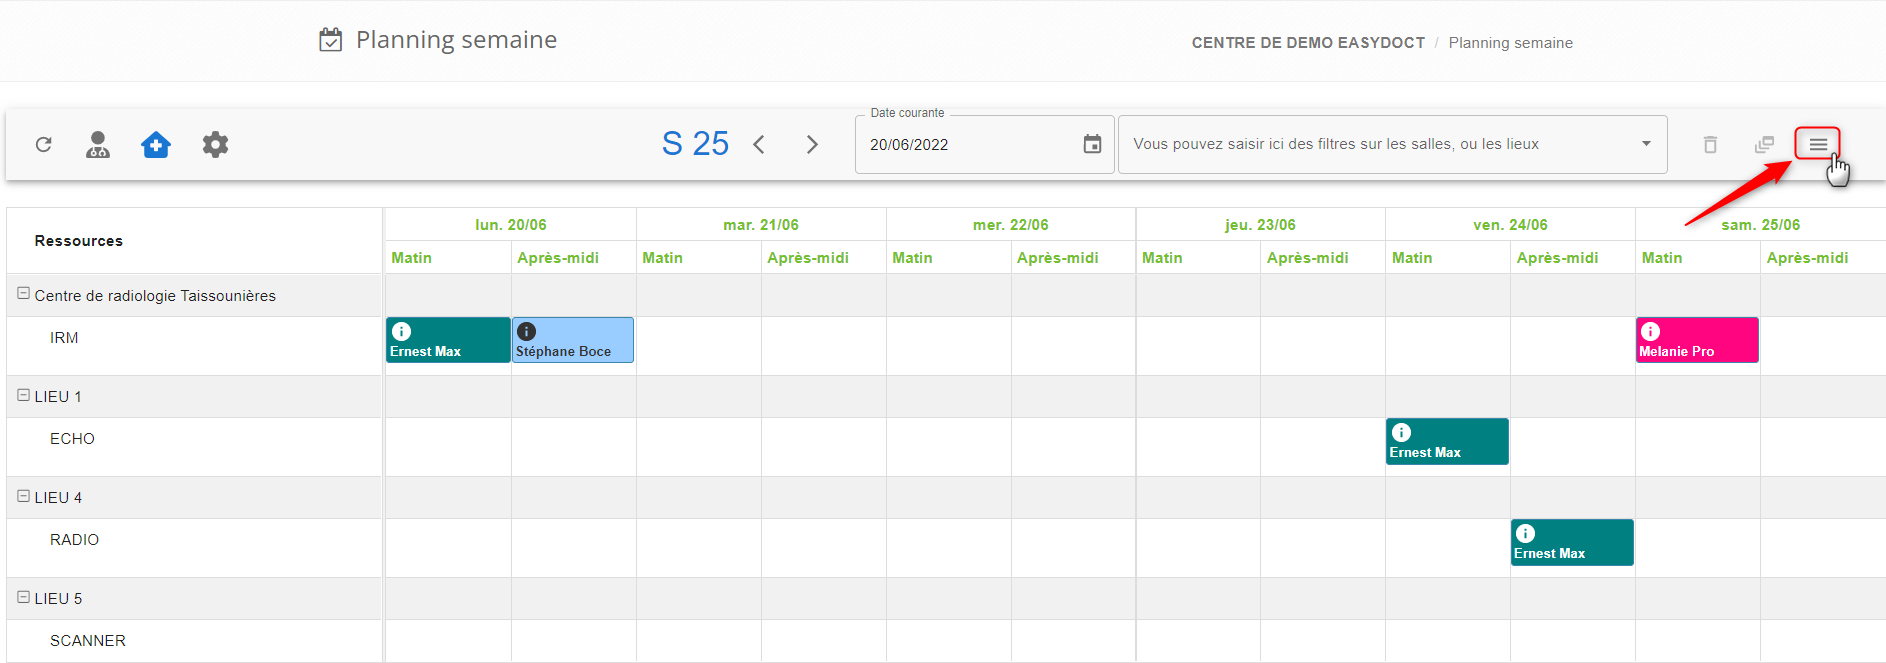This screenshot has height=663, width=1886.
Task: Click the refresh planning icon
Action: click(43, 145)
